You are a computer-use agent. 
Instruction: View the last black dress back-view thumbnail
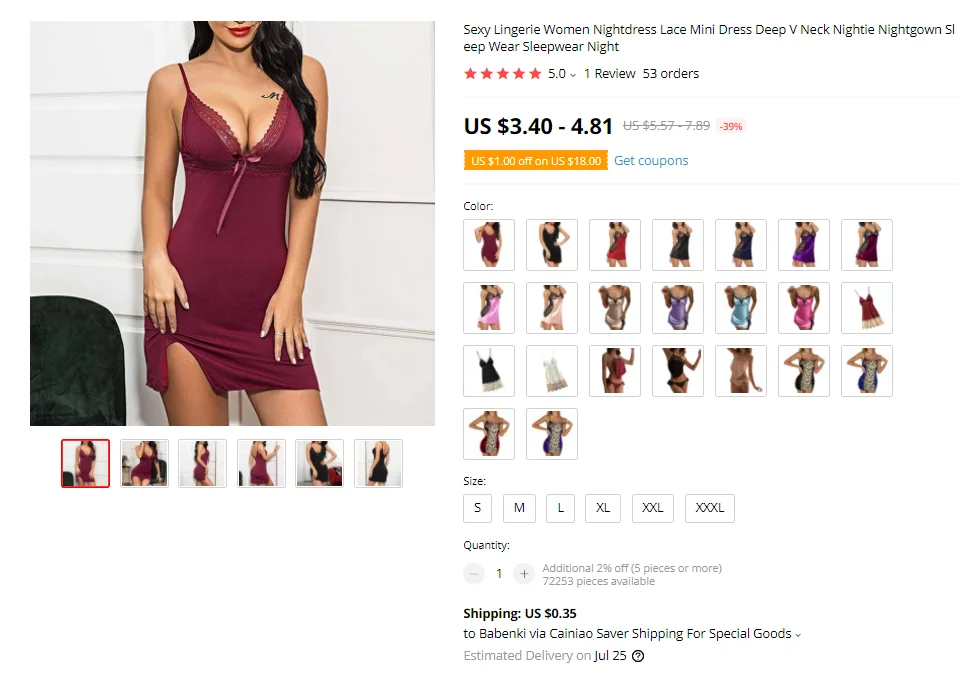tap(378, 463)
